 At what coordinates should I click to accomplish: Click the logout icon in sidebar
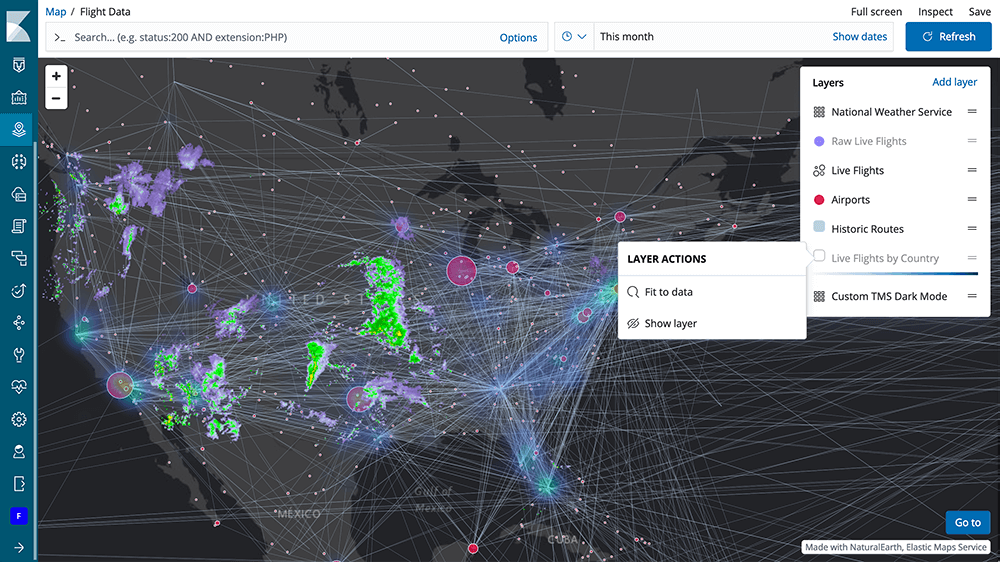click(18, 483)
